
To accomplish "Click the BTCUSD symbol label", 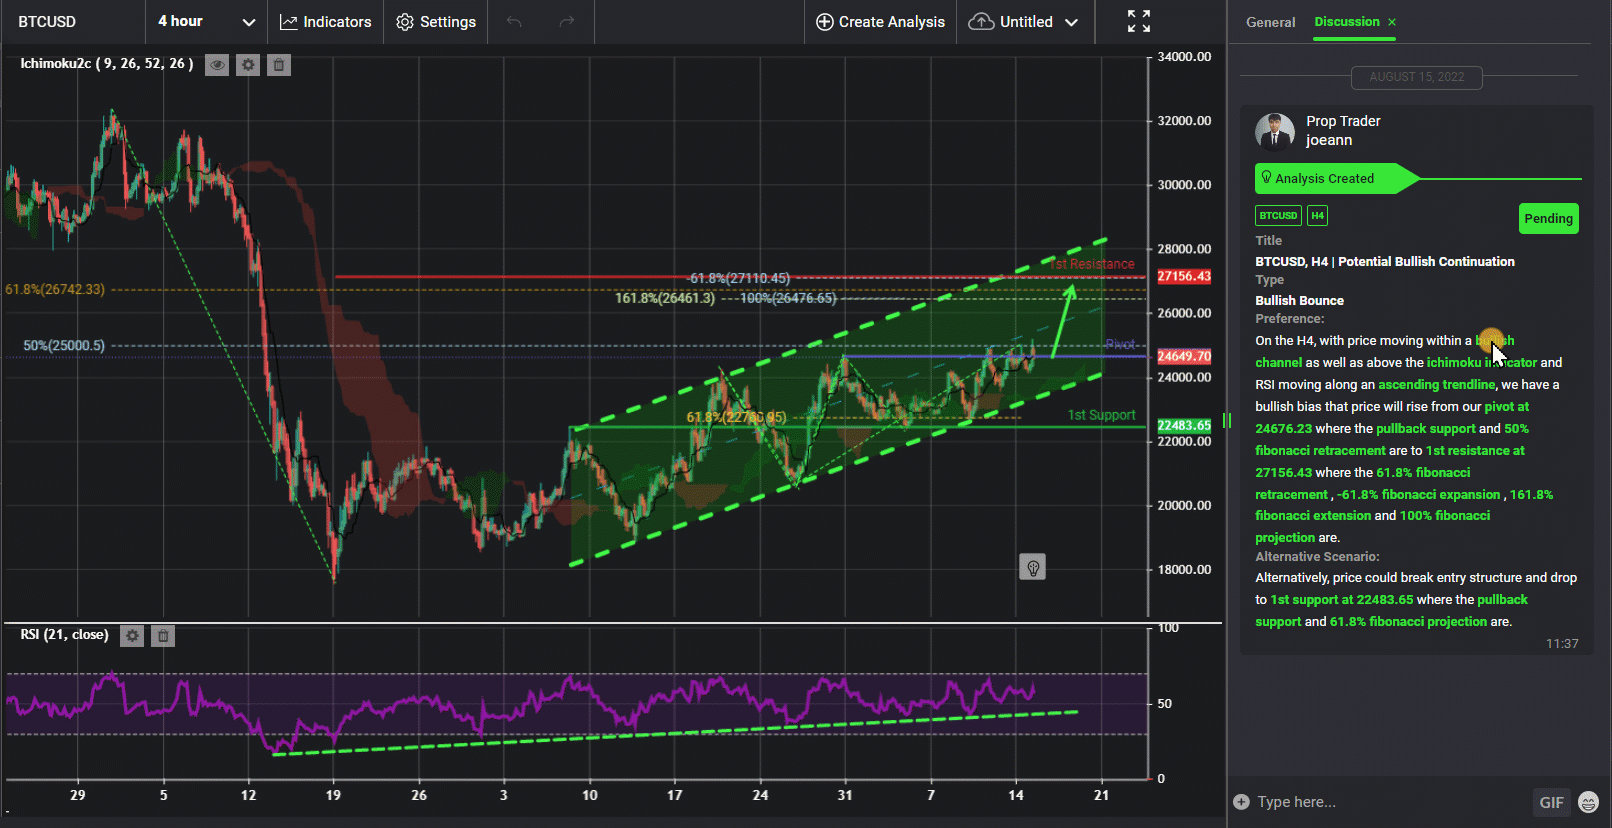I will coord(47,22).
